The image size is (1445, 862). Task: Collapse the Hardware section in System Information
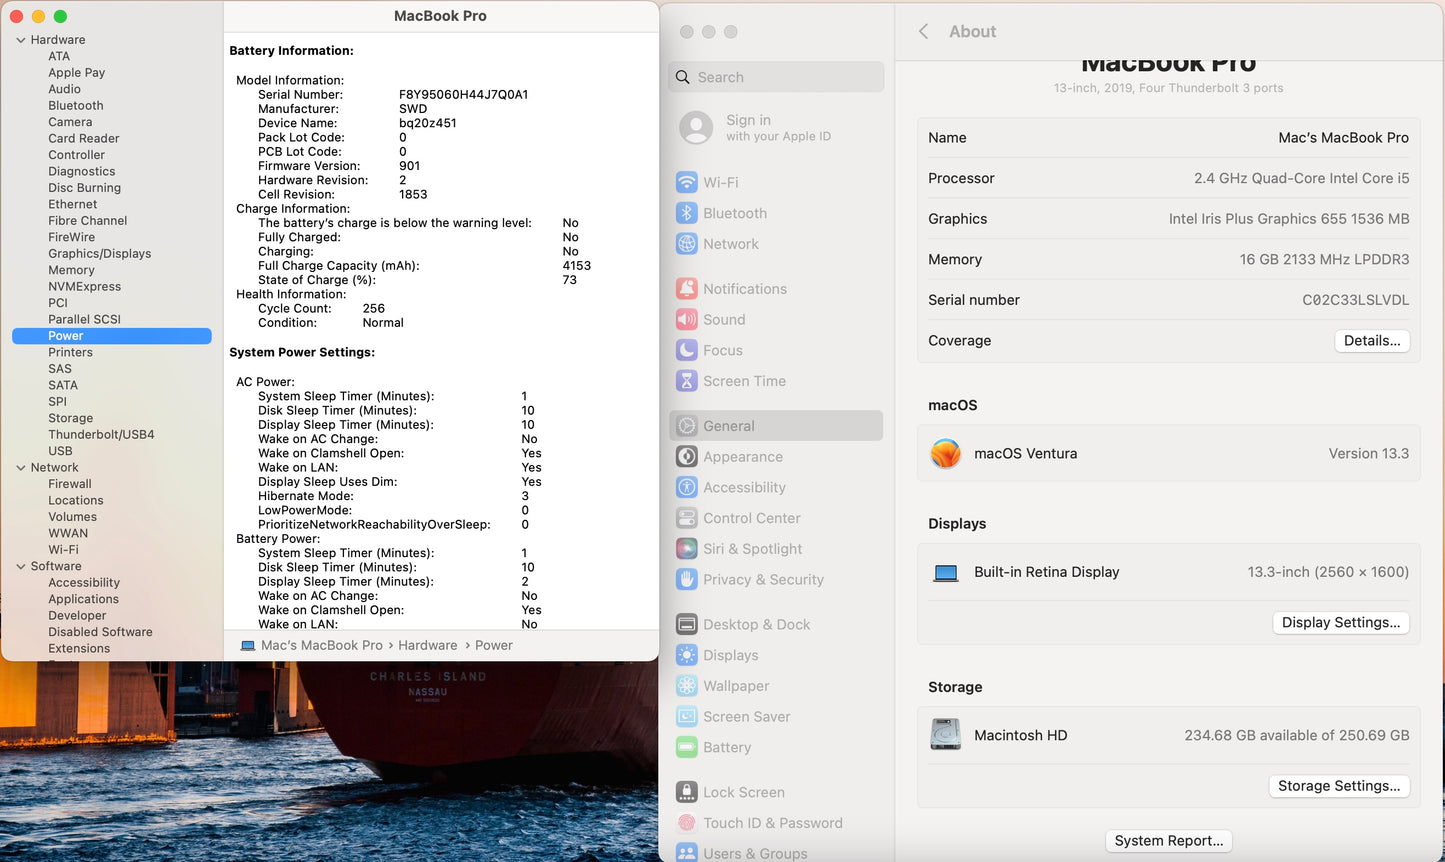21,39
